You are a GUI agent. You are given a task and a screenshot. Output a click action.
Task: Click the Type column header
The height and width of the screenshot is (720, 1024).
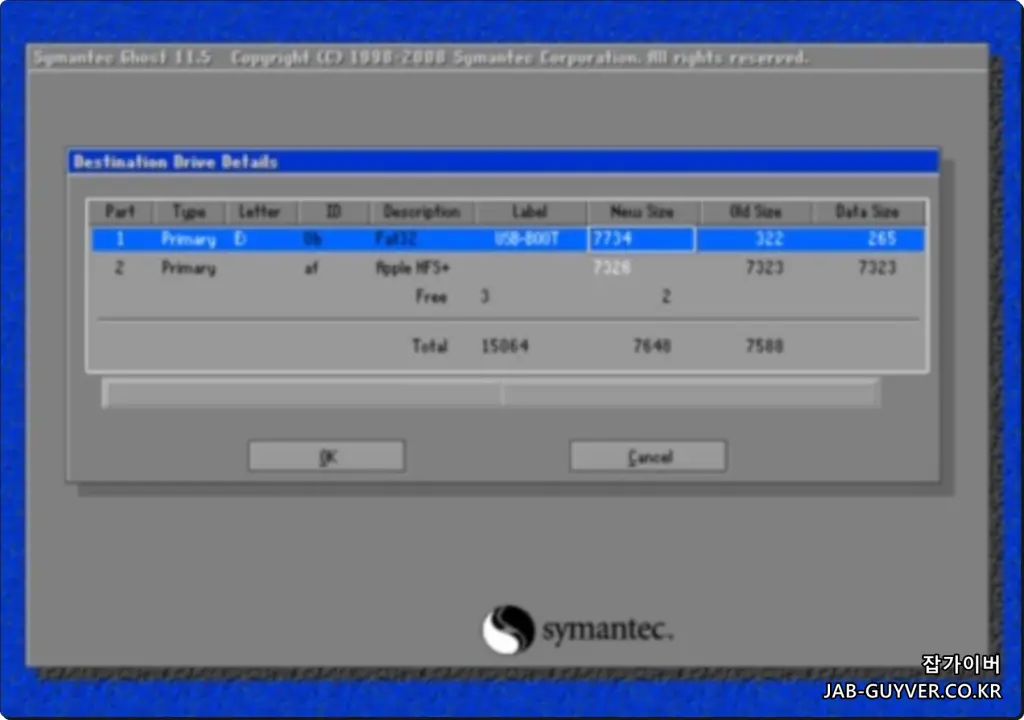[189, 212]
